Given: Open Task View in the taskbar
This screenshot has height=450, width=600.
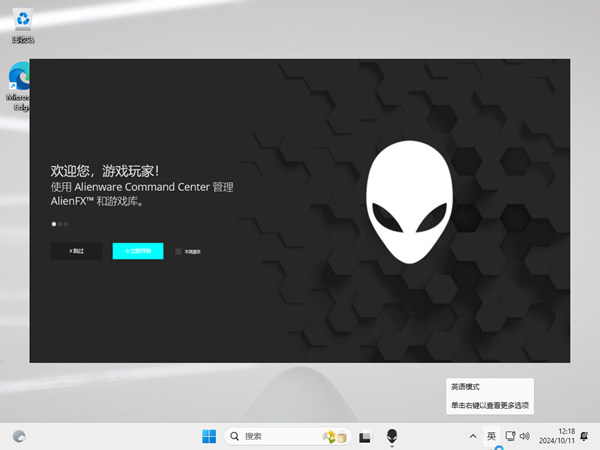Looking at the screenshot, I should (366, 436).
